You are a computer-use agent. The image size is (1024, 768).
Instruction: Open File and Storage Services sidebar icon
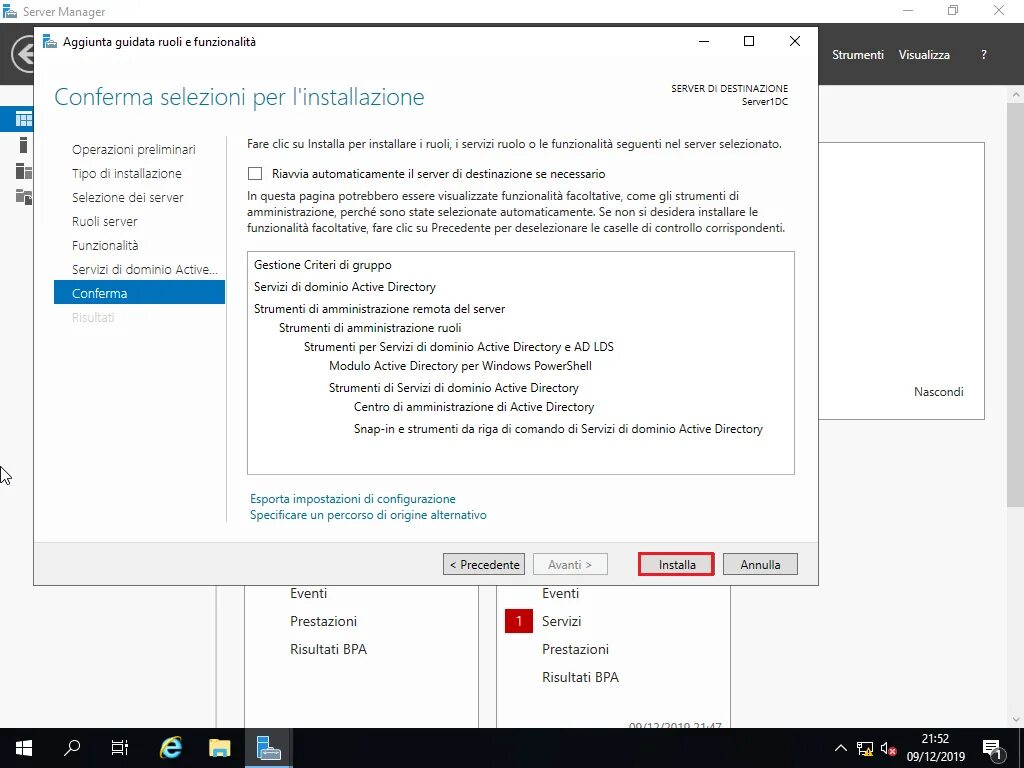(x=24, y=196)
